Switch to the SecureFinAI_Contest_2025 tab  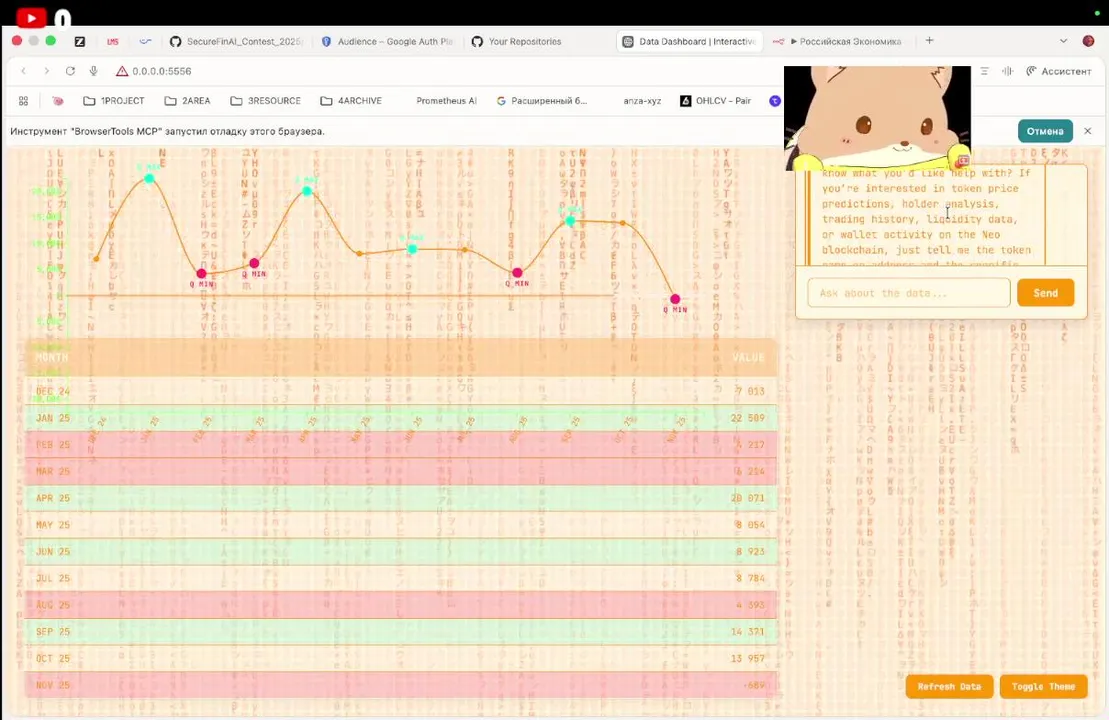click(236, 41)
